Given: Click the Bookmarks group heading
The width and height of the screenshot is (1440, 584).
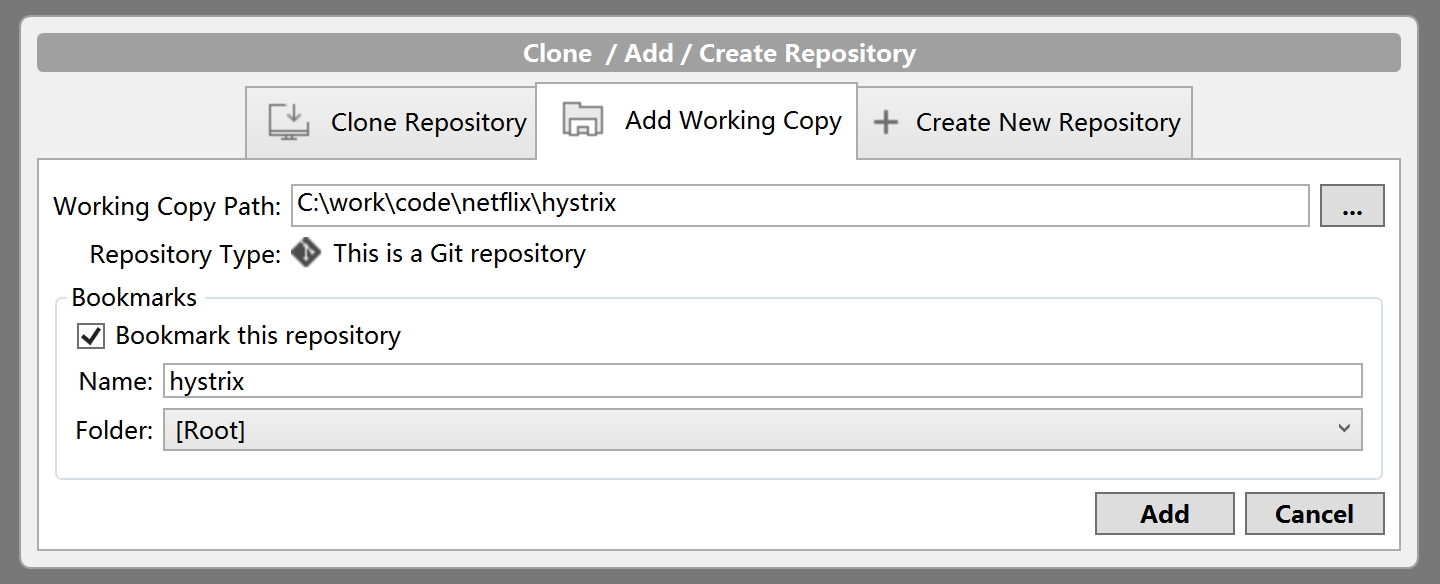Looking at the screenshot, I should (x=134, y=297).
